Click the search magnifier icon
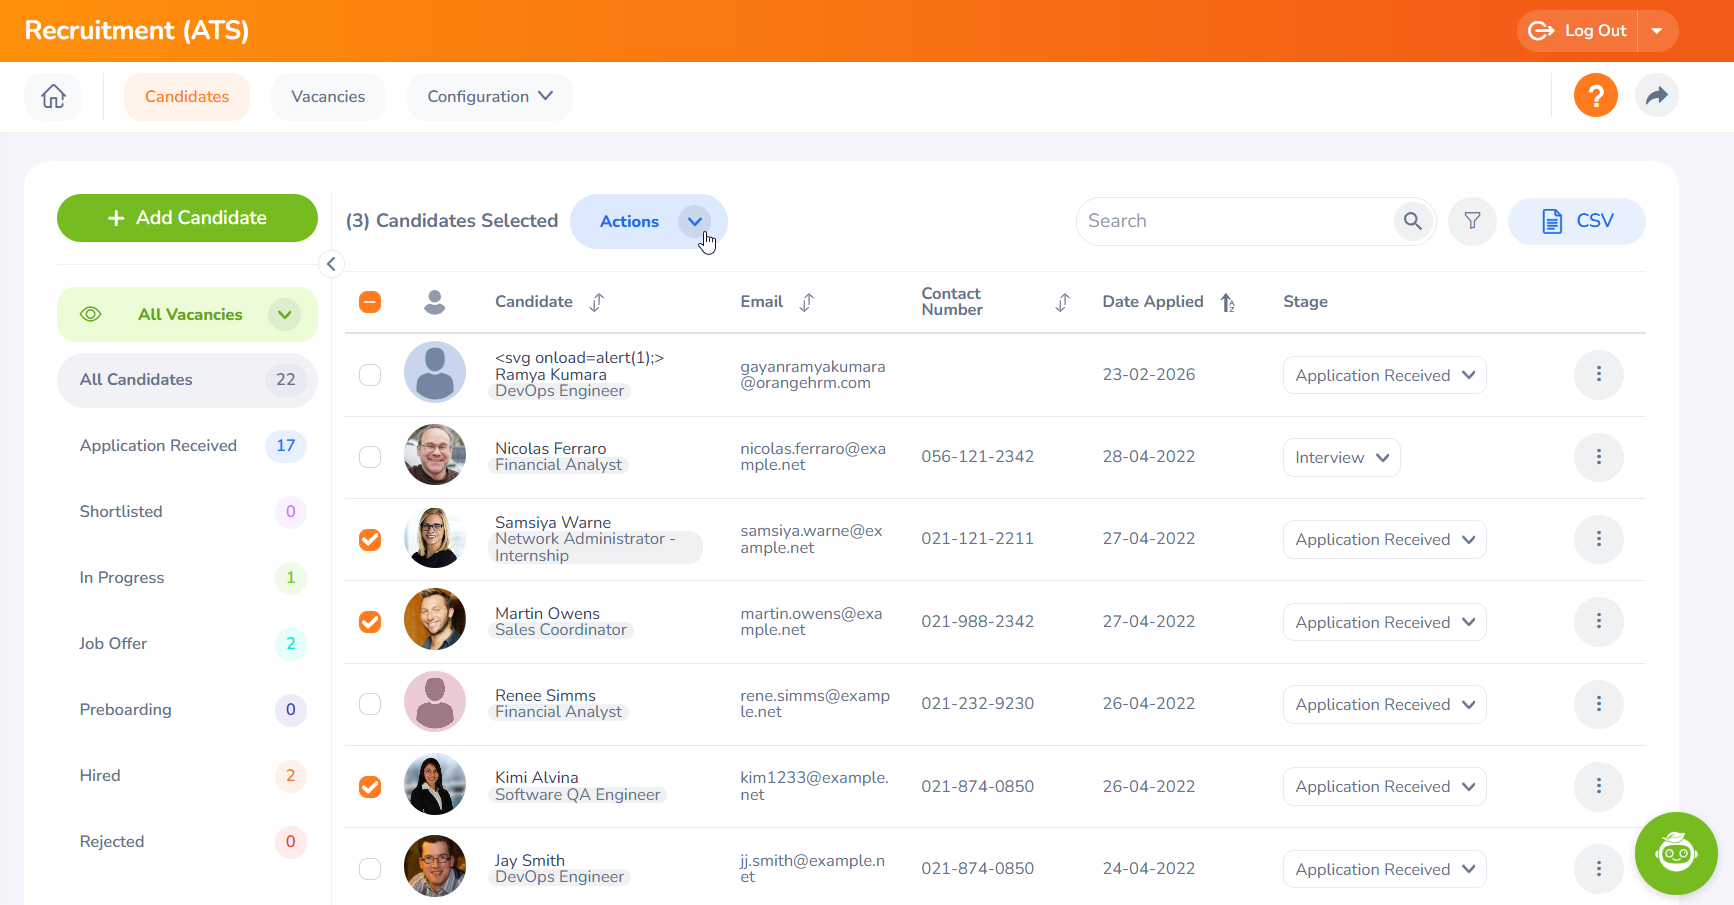 pos(1412,221)
